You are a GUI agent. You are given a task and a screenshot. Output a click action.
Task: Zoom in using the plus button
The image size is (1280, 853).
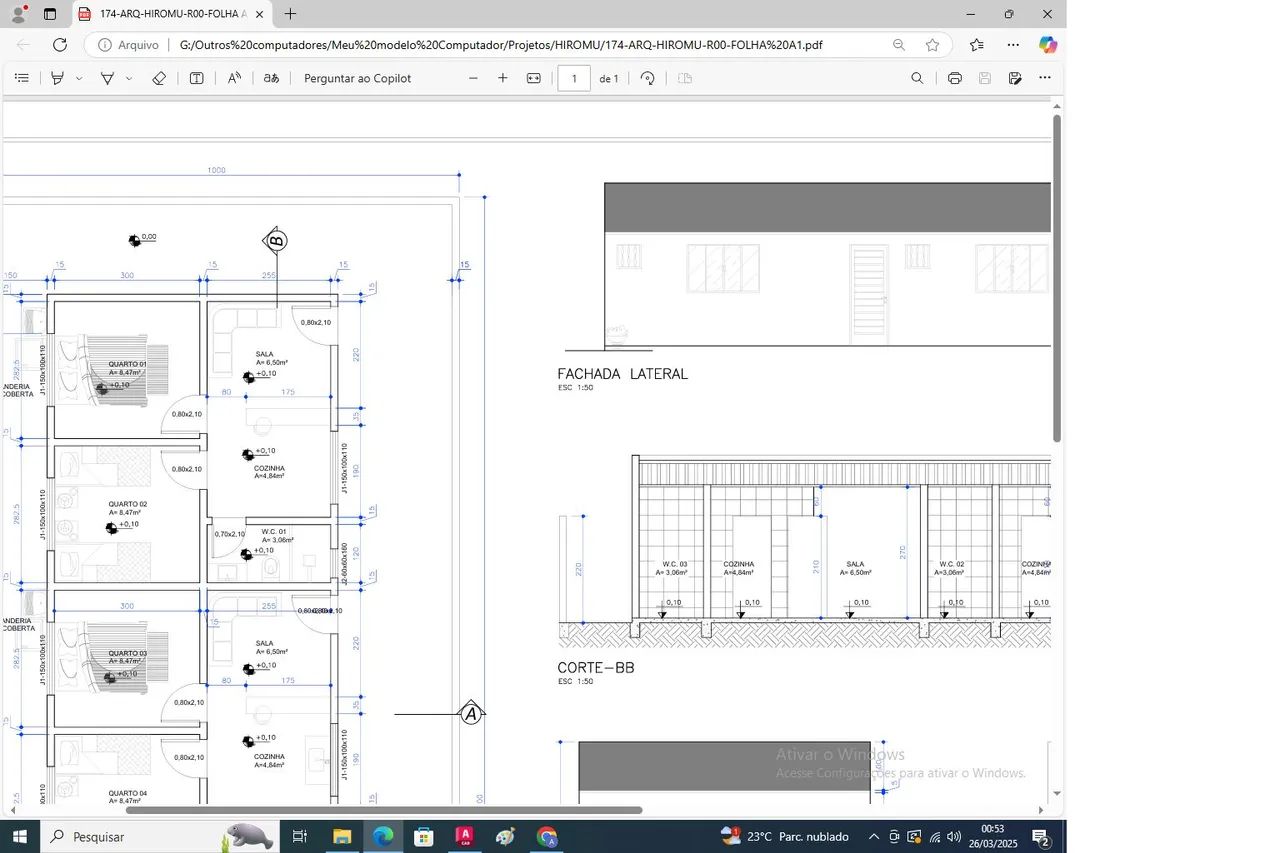(x=503, y=78)
